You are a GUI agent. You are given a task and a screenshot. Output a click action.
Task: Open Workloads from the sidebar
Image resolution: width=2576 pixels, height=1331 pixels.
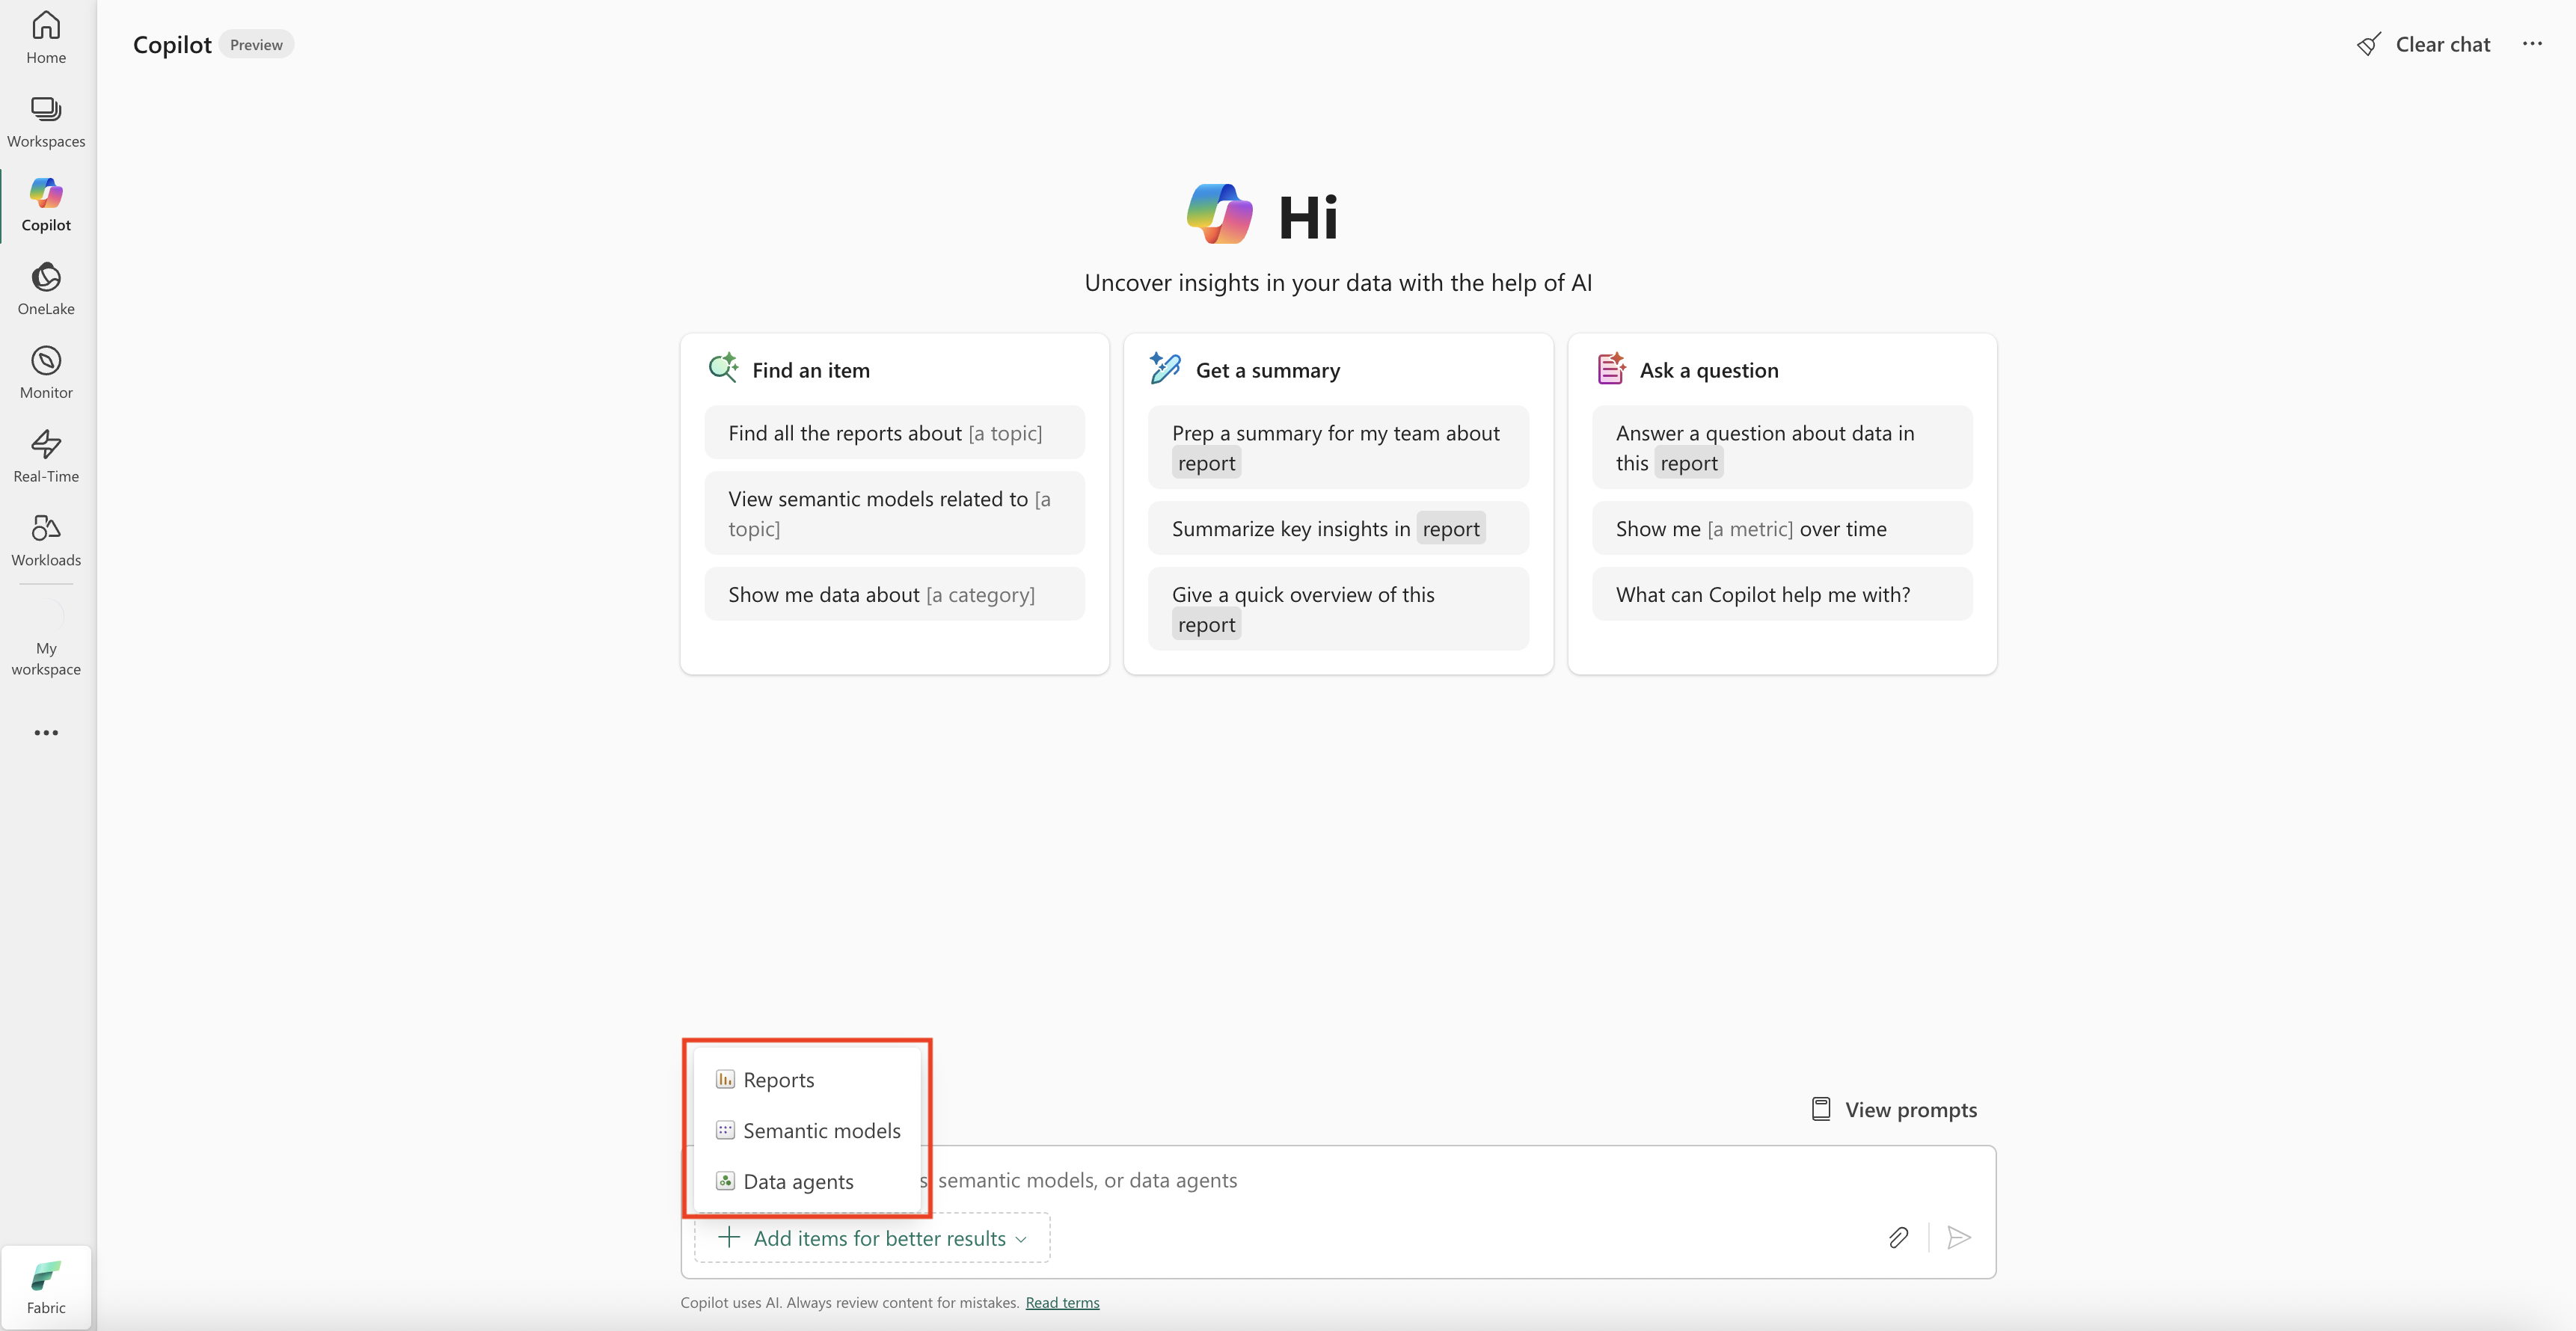click(x=46, y=540)
